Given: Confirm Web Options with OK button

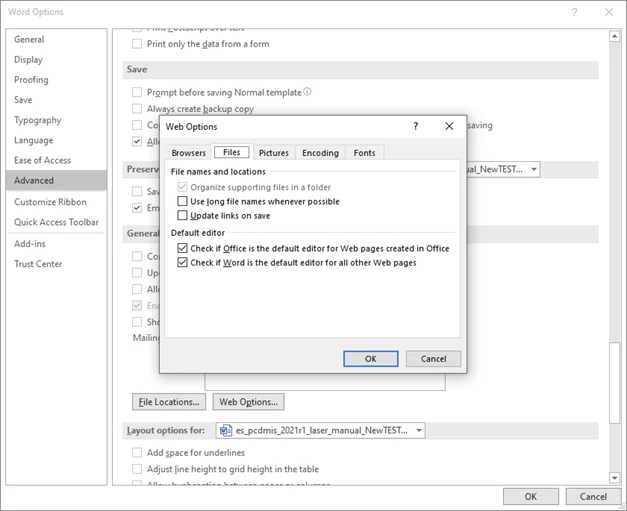Looking at the screenshot, I should [371, 359].
